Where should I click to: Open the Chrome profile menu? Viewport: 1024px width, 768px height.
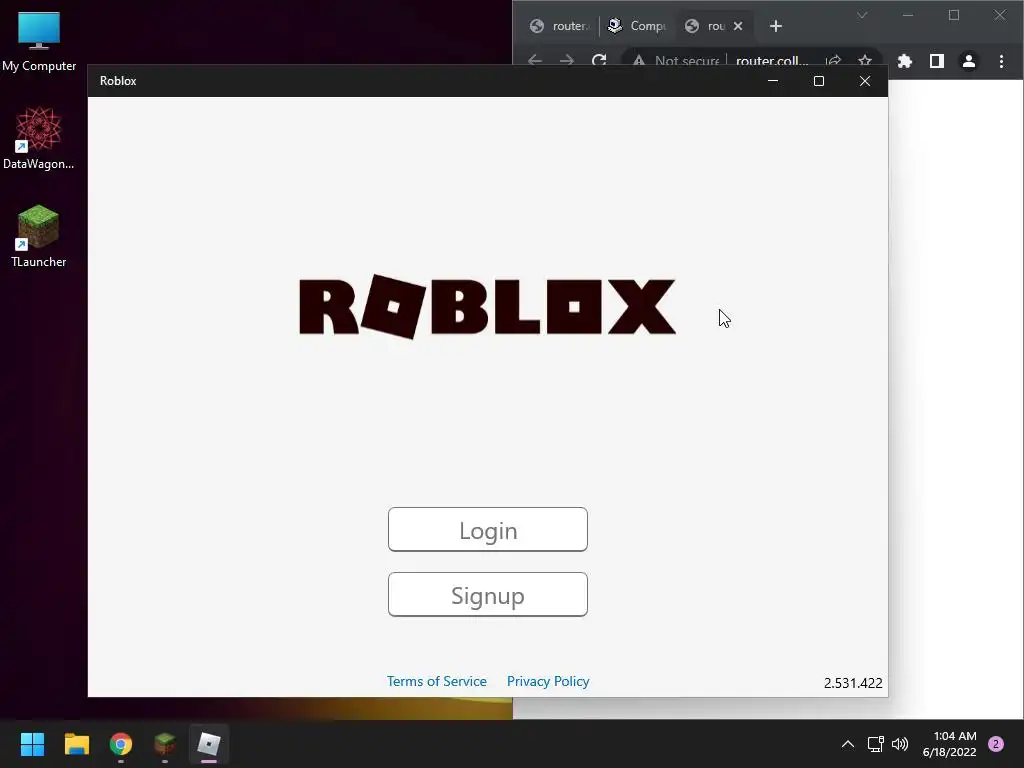point(968,61)
